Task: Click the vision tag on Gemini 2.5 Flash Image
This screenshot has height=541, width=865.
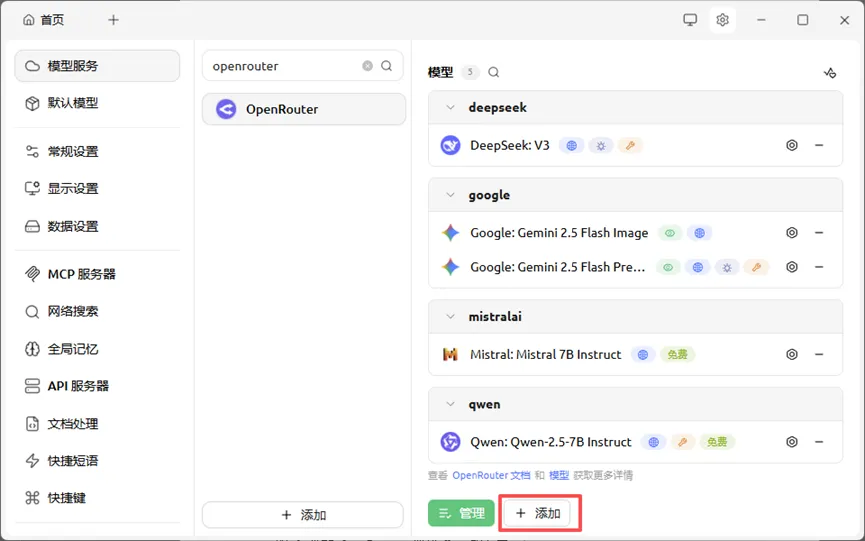Action: 670,233
